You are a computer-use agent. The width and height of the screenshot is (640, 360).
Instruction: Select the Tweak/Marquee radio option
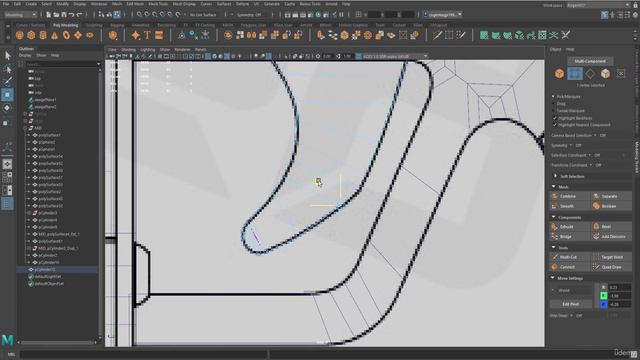[x=554, y=111]
